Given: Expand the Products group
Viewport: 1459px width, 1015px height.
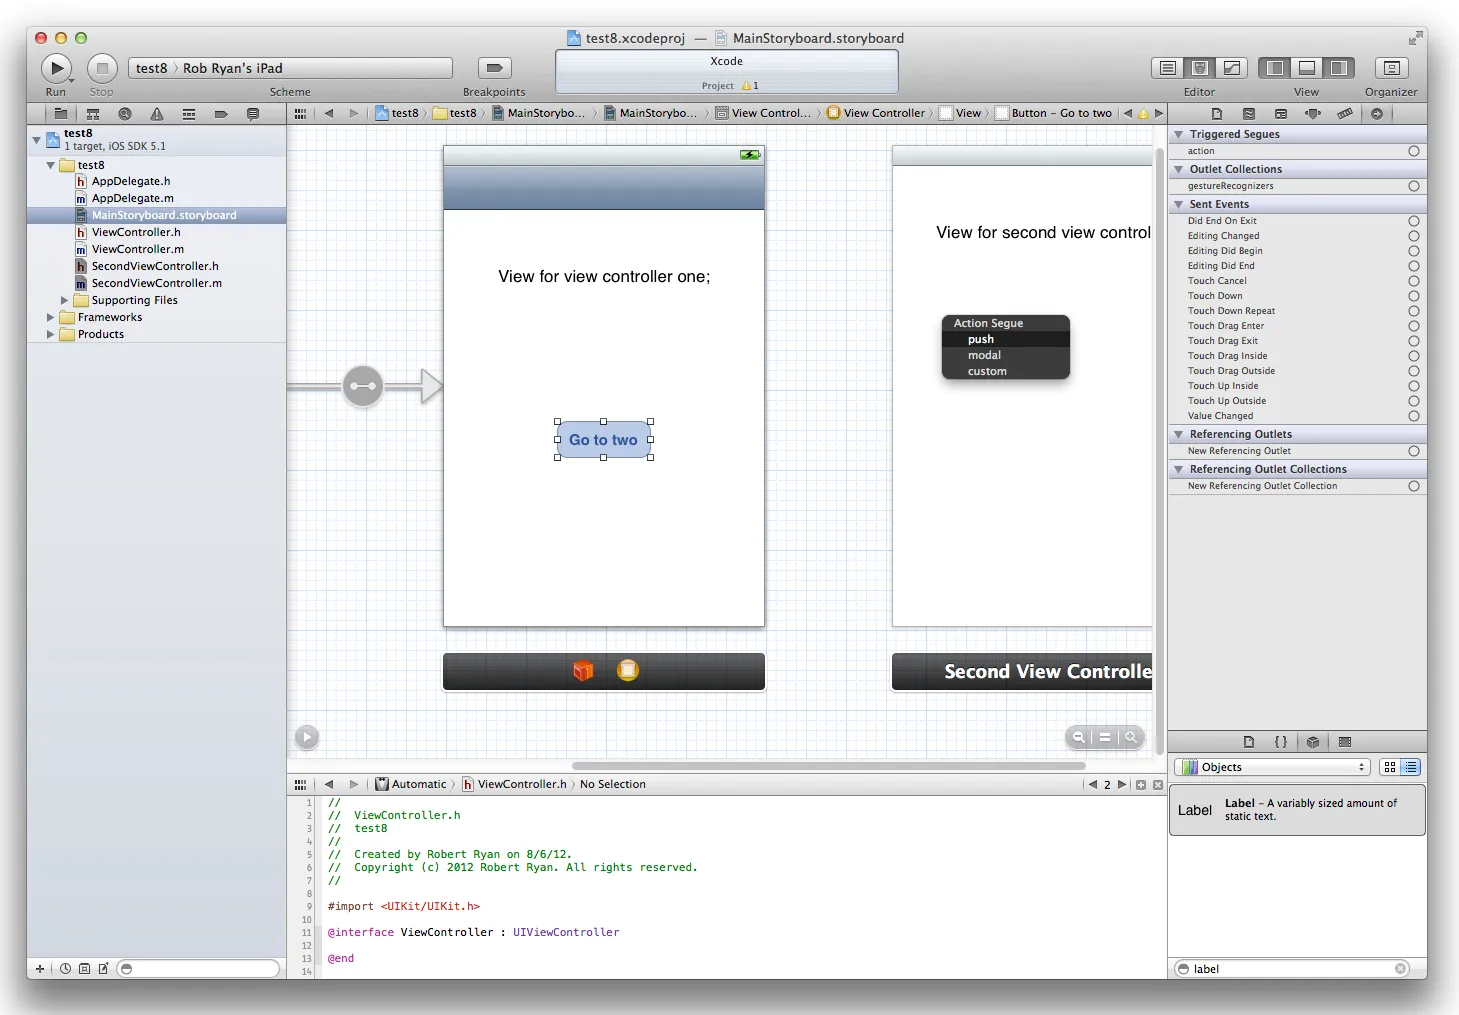Looking at the screenshot, I should pos(51,334).
